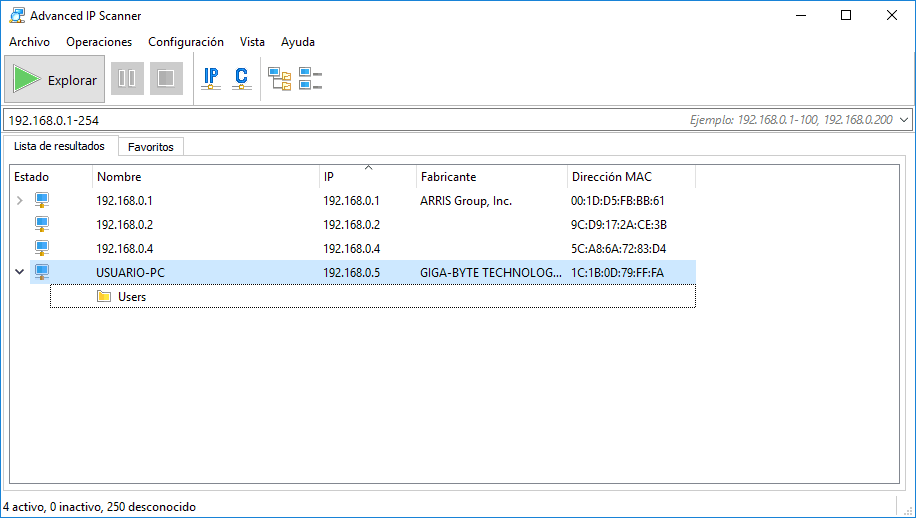The height and width of the screenshot is (518, 916).
Task: Click the computer icon for USUARIO-PC
Action: tap(41, 272)
